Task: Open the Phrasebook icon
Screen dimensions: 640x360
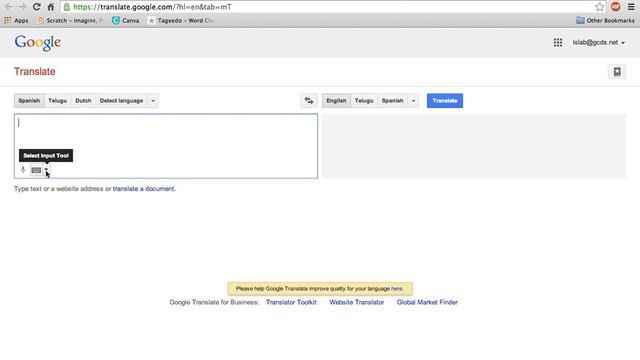Action: [x=617, y=72]
